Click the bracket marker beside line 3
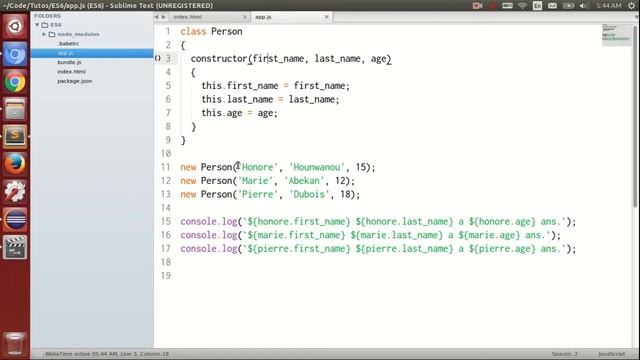Viewport: 640px width, 360px height. (x=158, y=58)
